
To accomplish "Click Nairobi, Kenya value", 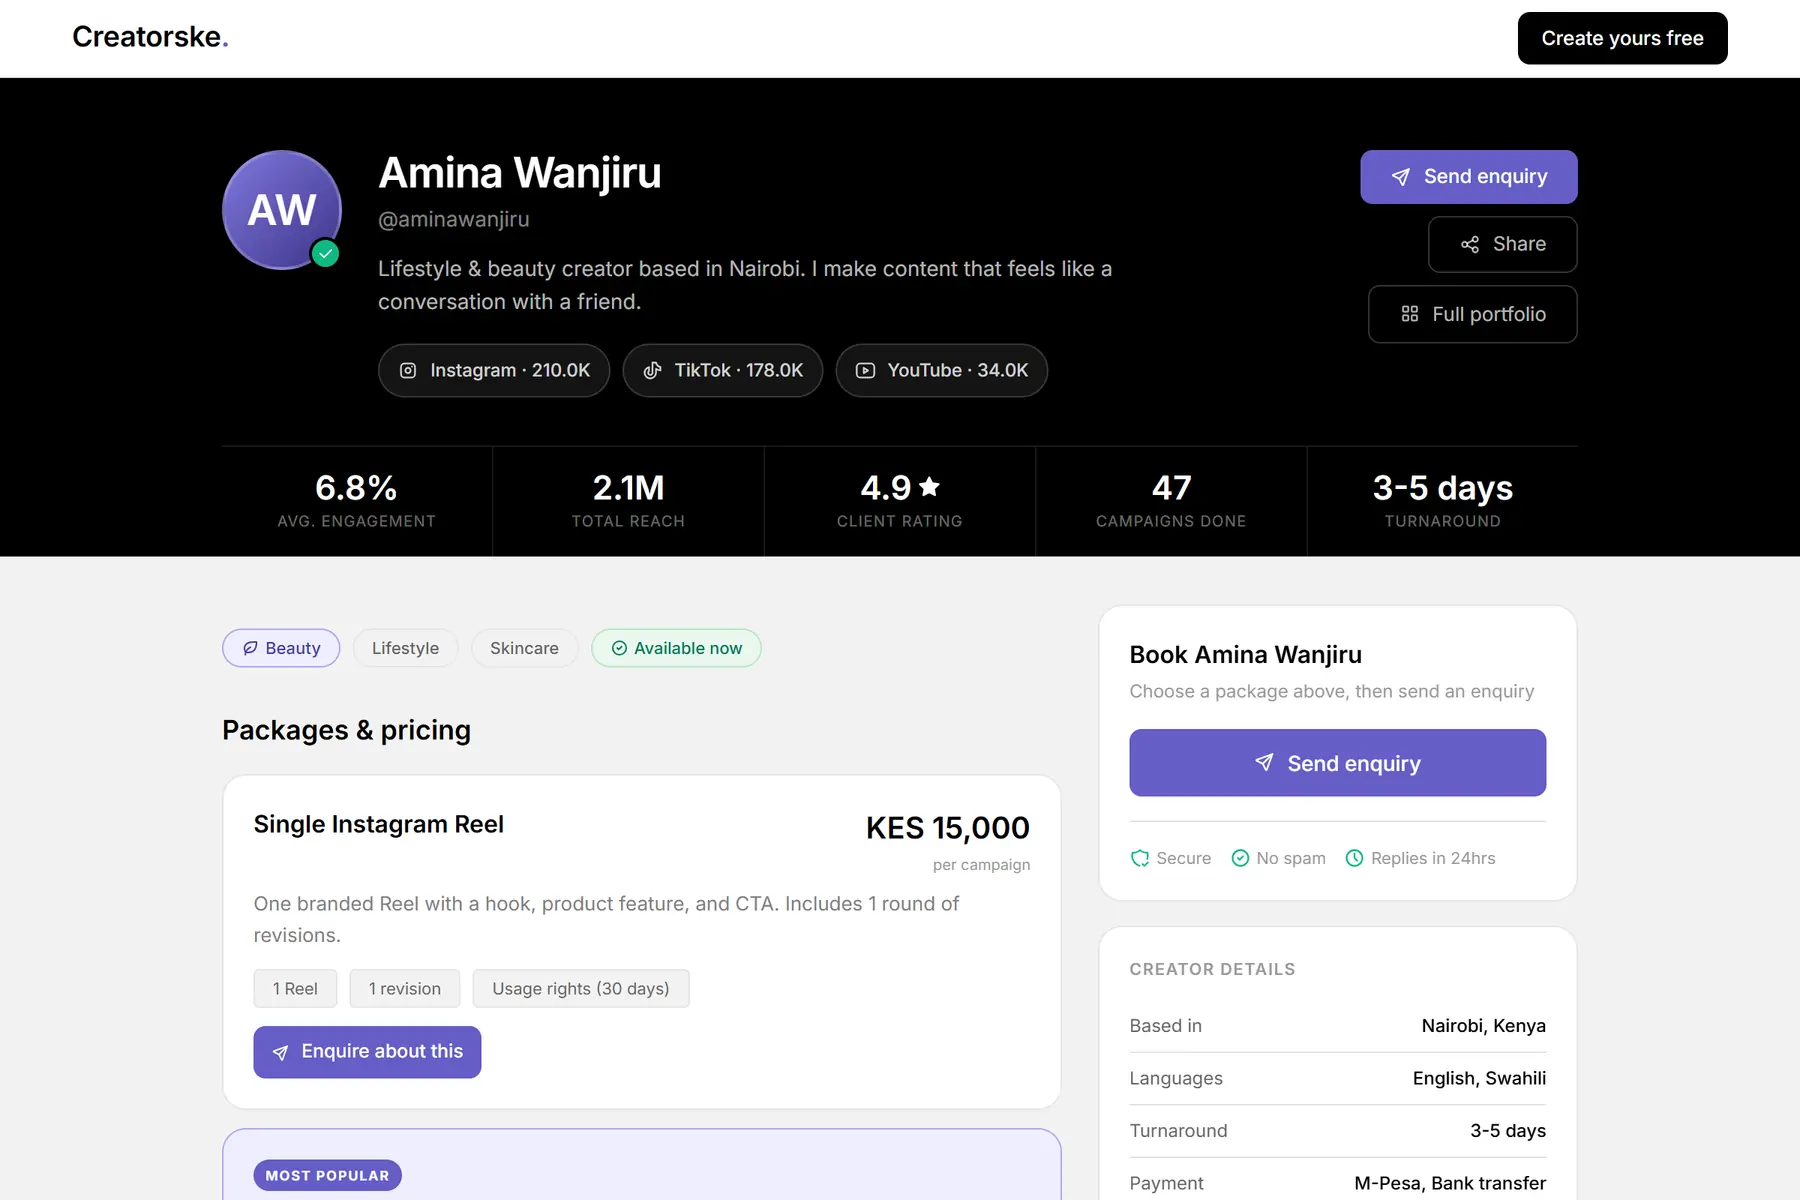I will point(1483,1026).
